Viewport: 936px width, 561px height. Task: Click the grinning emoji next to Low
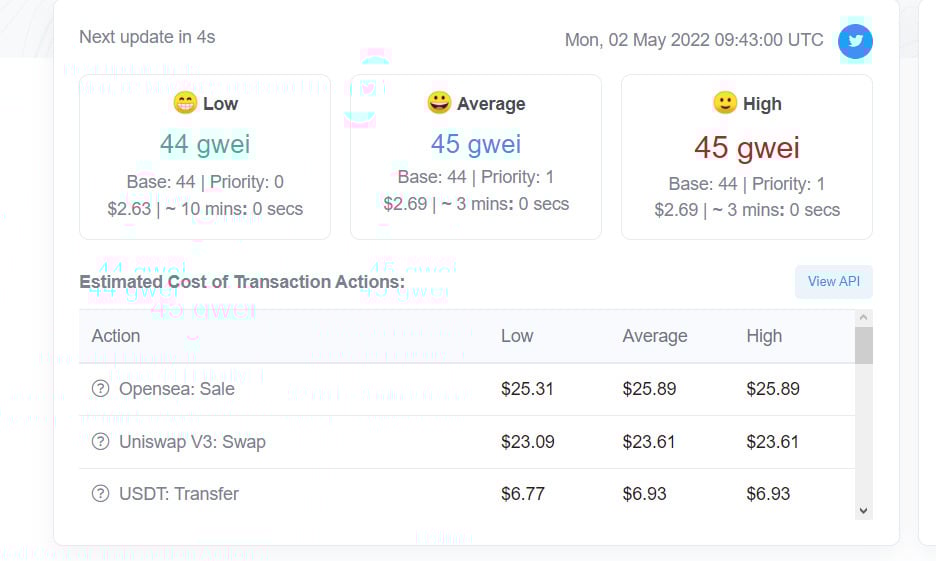pyautogui.click(x=185, y=103)
